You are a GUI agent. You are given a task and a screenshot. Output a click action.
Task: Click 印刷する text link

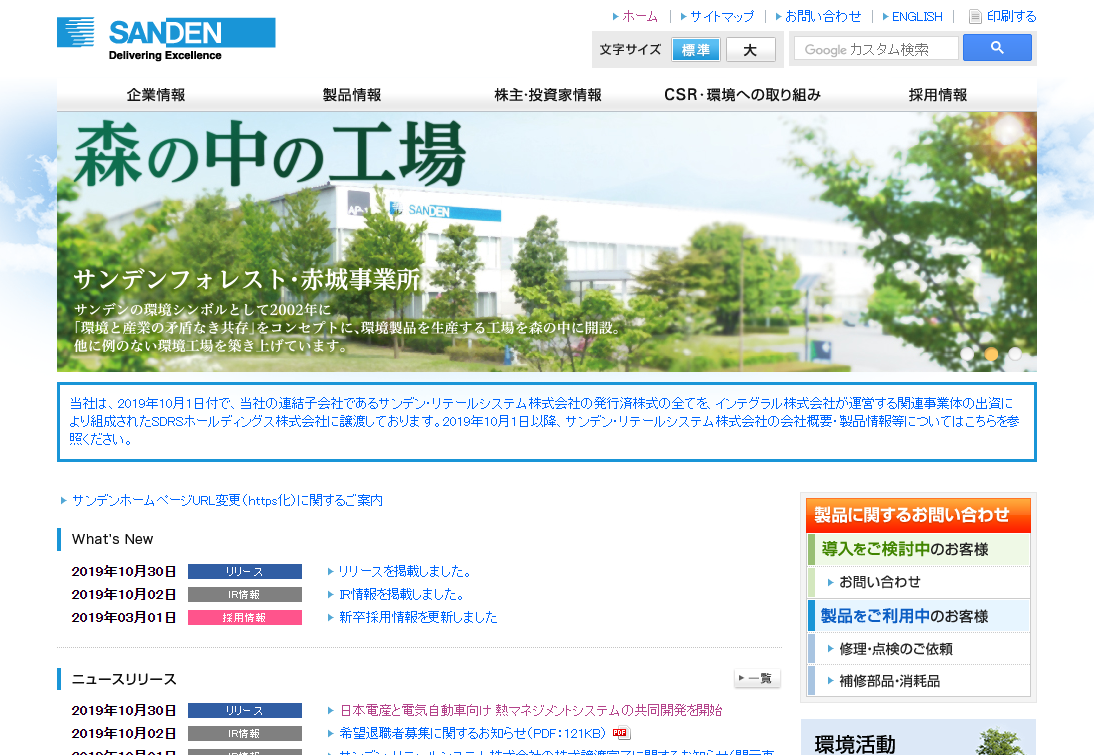point(1012,16)
